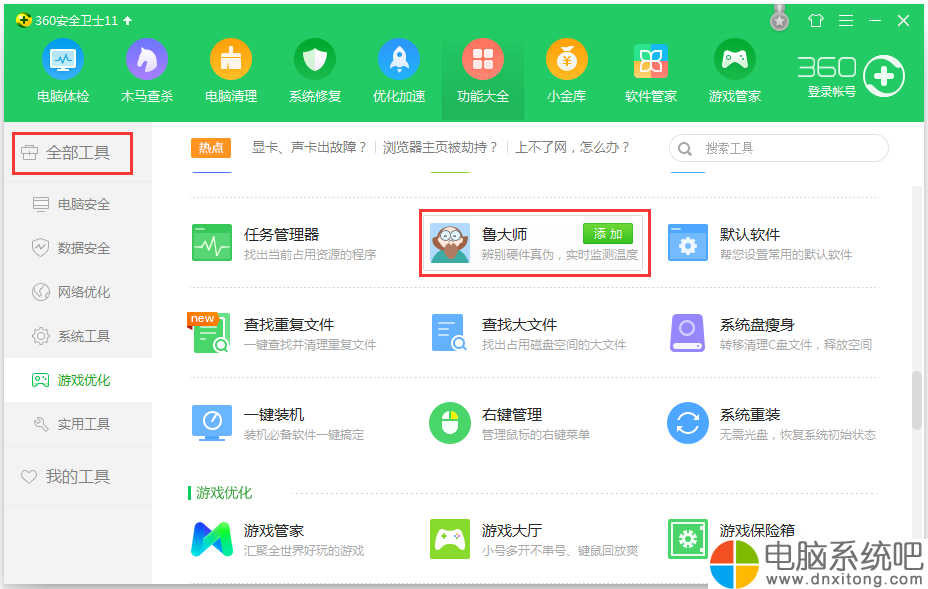Click the 系统盘瘦身 disk icon

688,333
